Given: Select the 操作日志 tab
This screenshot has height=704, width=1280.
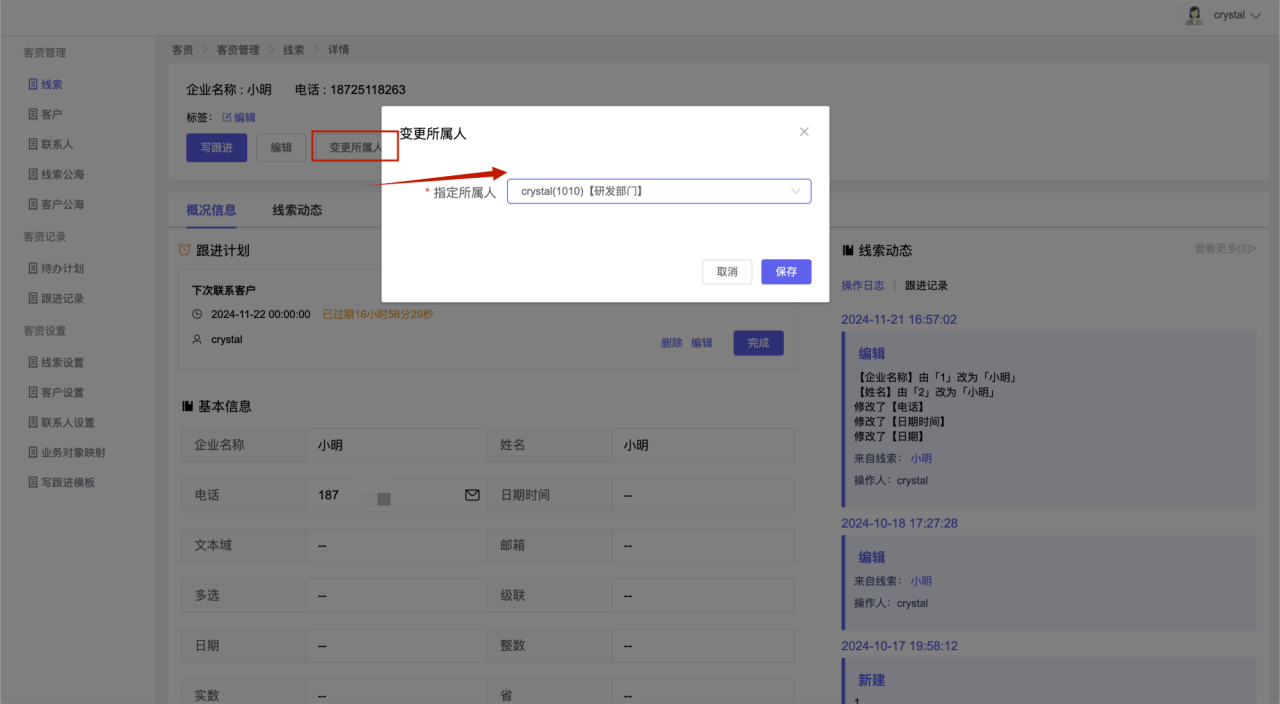Looking at the screenshot, I should pos(862,285).
